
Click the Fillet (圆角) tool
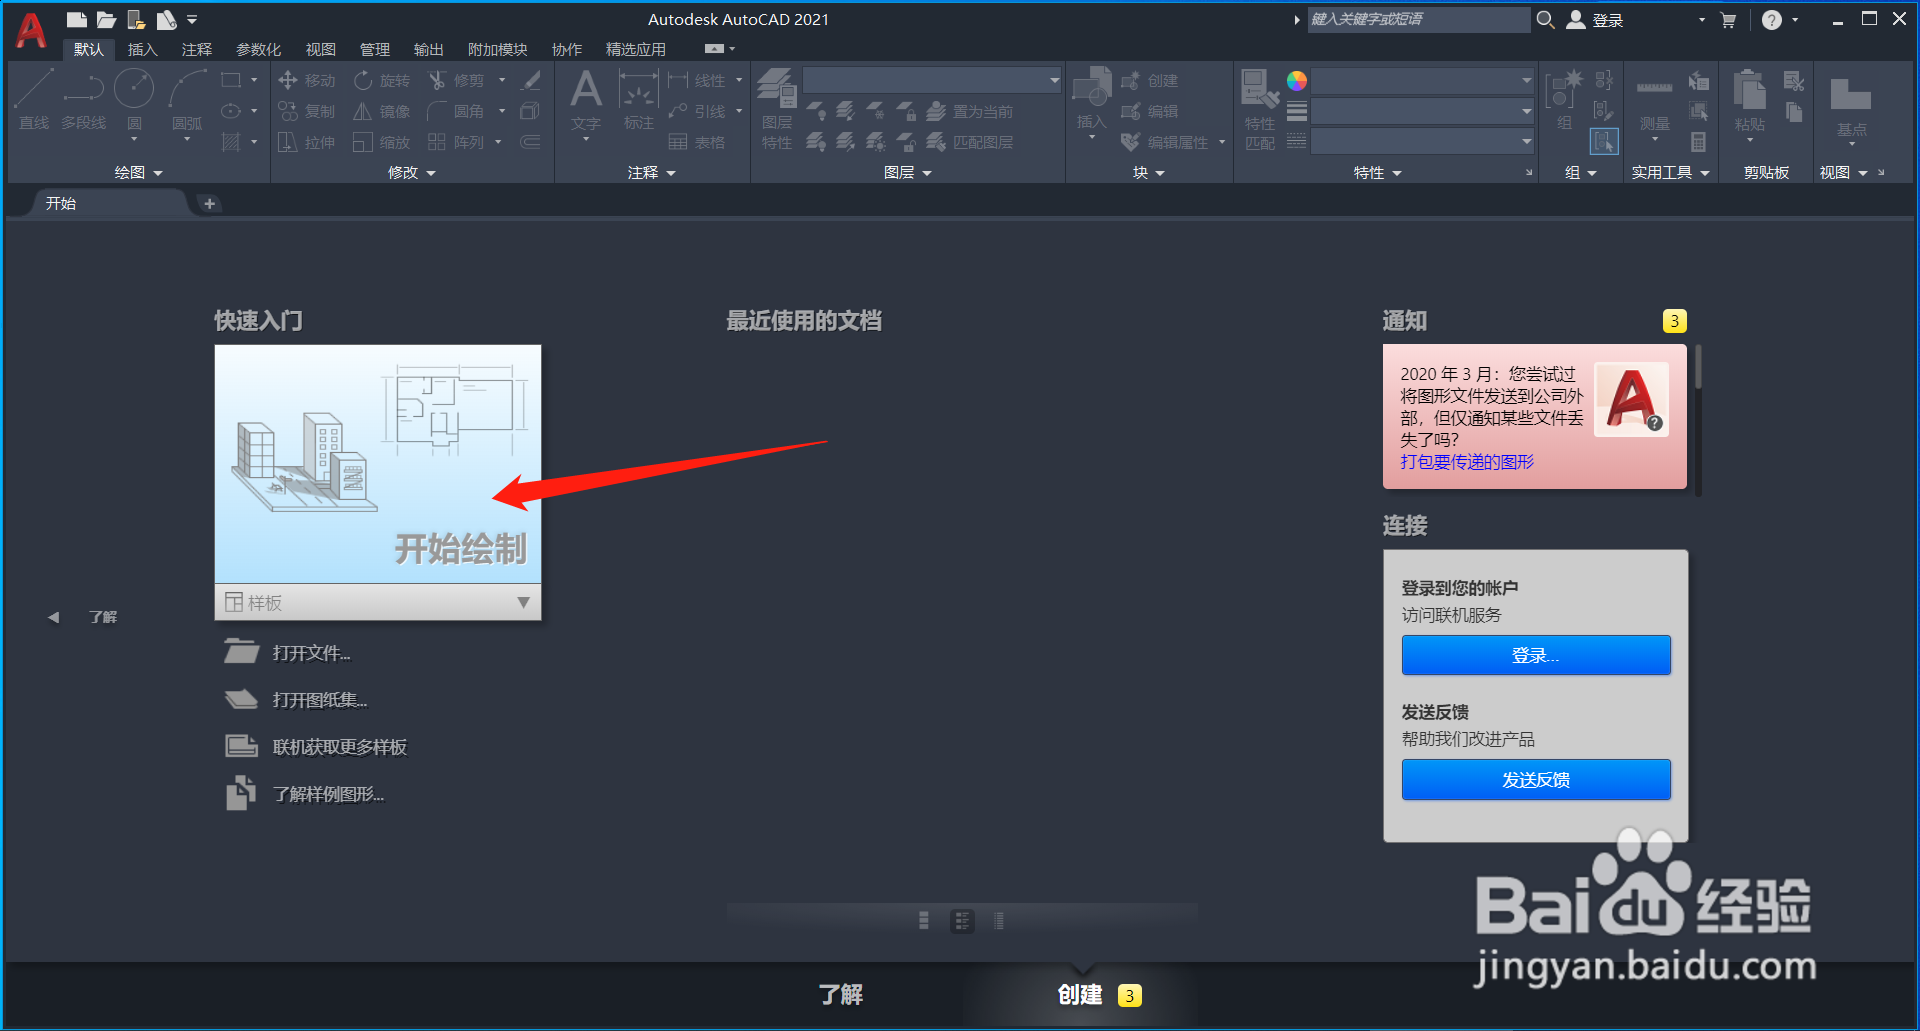456,111
